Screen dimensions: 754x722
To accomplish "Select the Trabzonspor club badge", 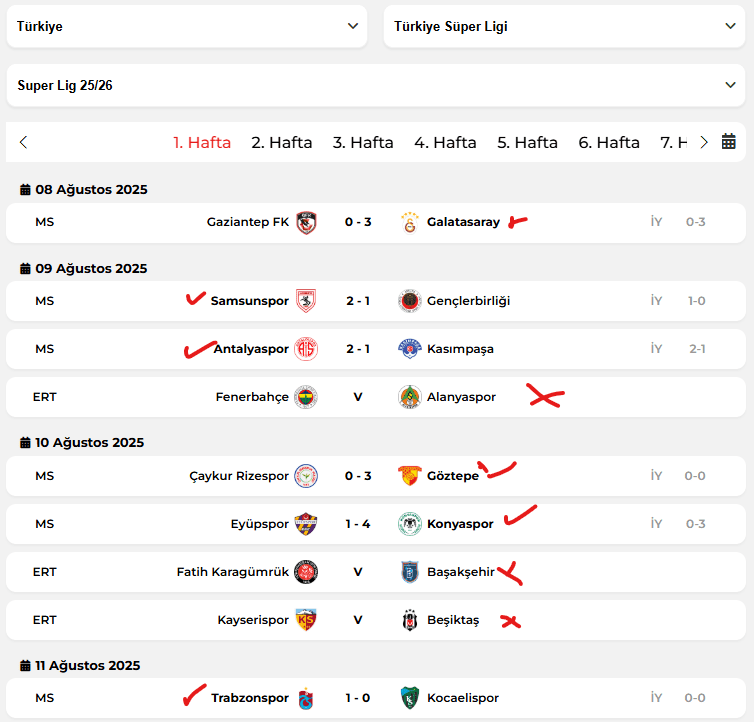I will (x=306, y=698).
